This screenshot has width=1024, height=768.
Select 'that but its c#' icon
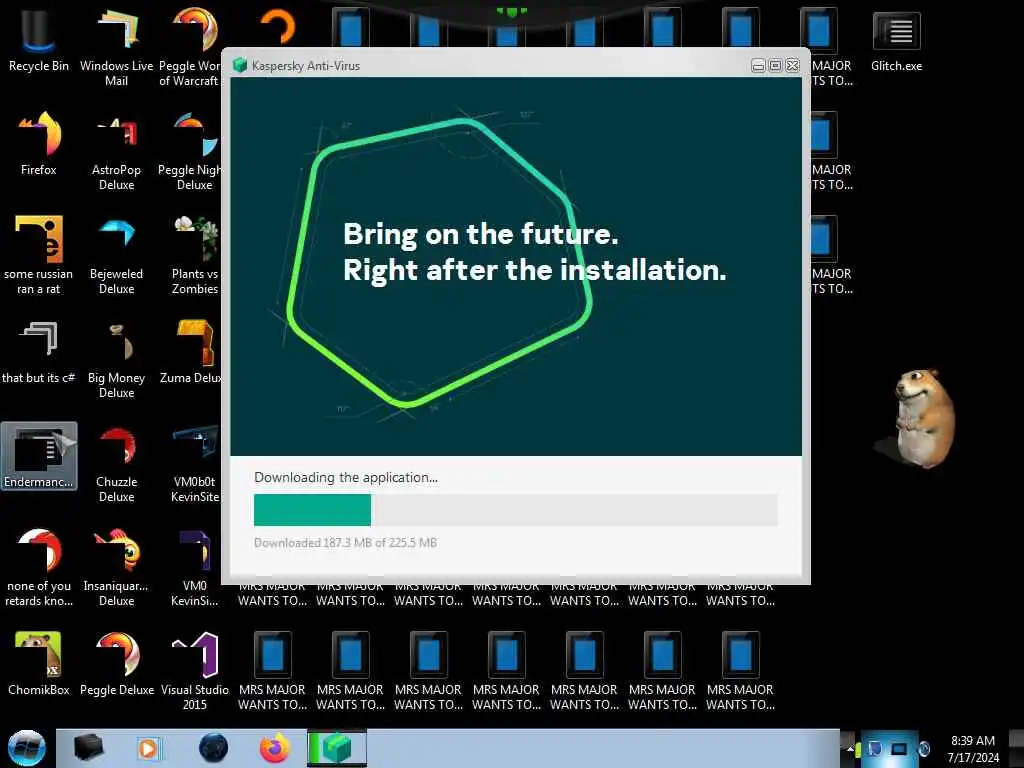point(39,353)
